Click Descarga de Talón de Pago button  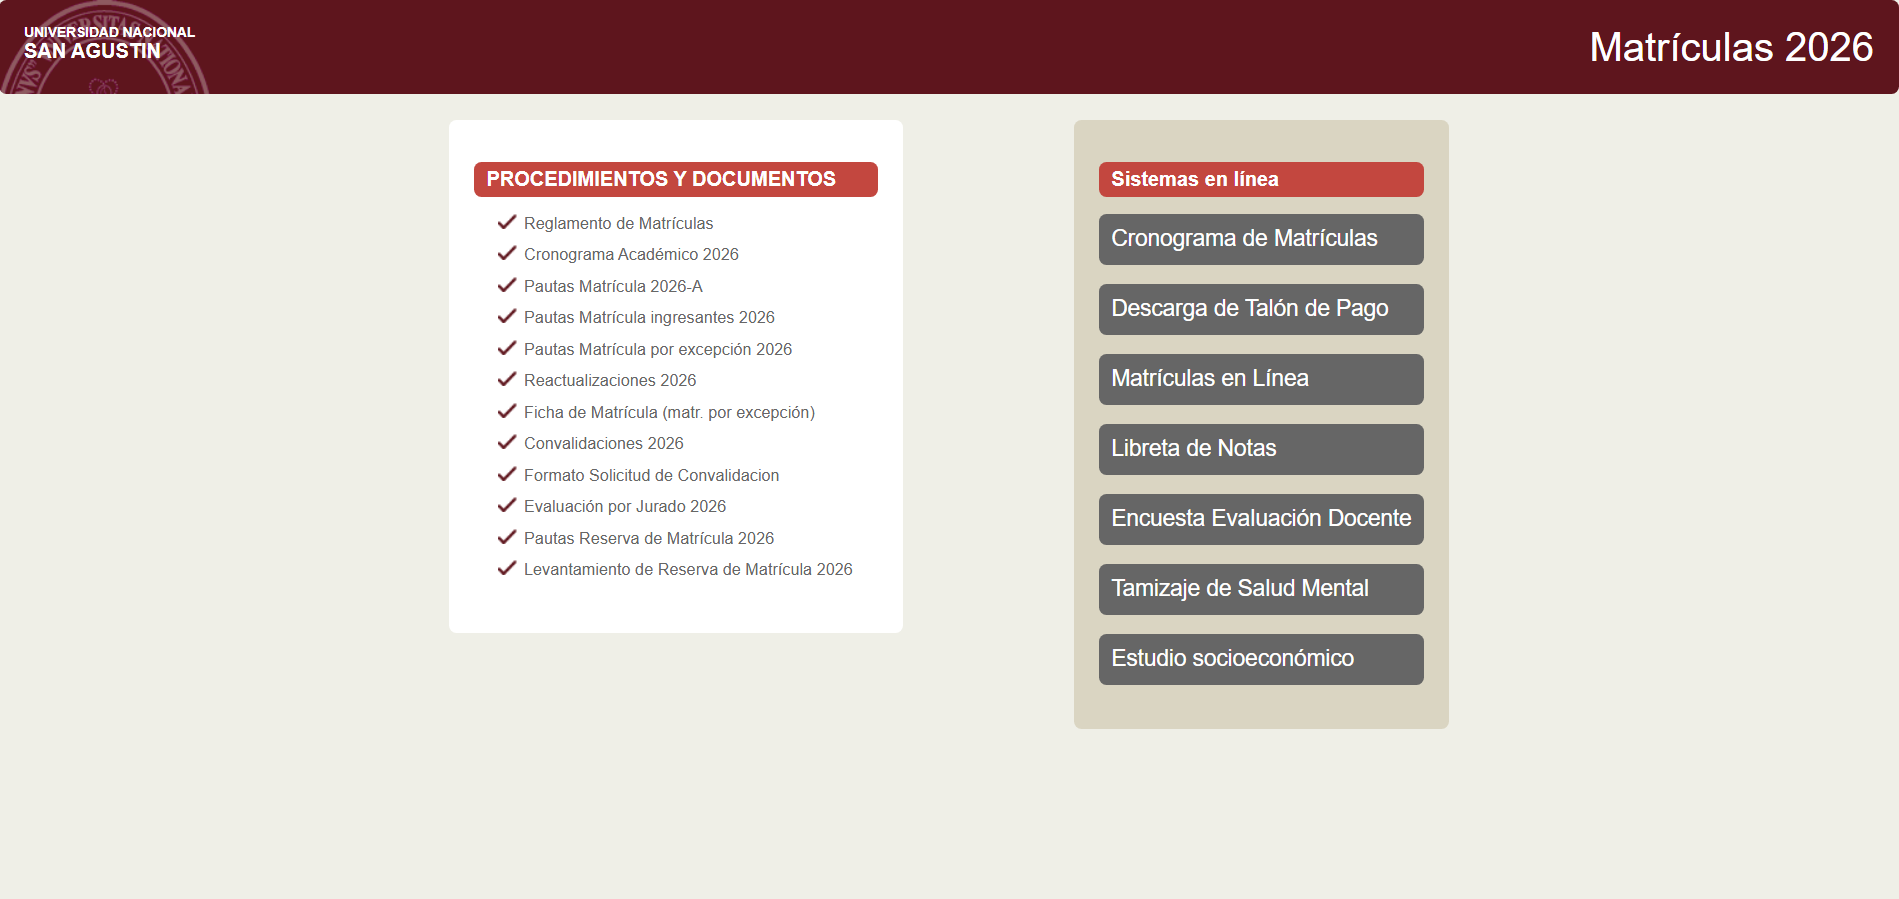(x=1260, y=309)
